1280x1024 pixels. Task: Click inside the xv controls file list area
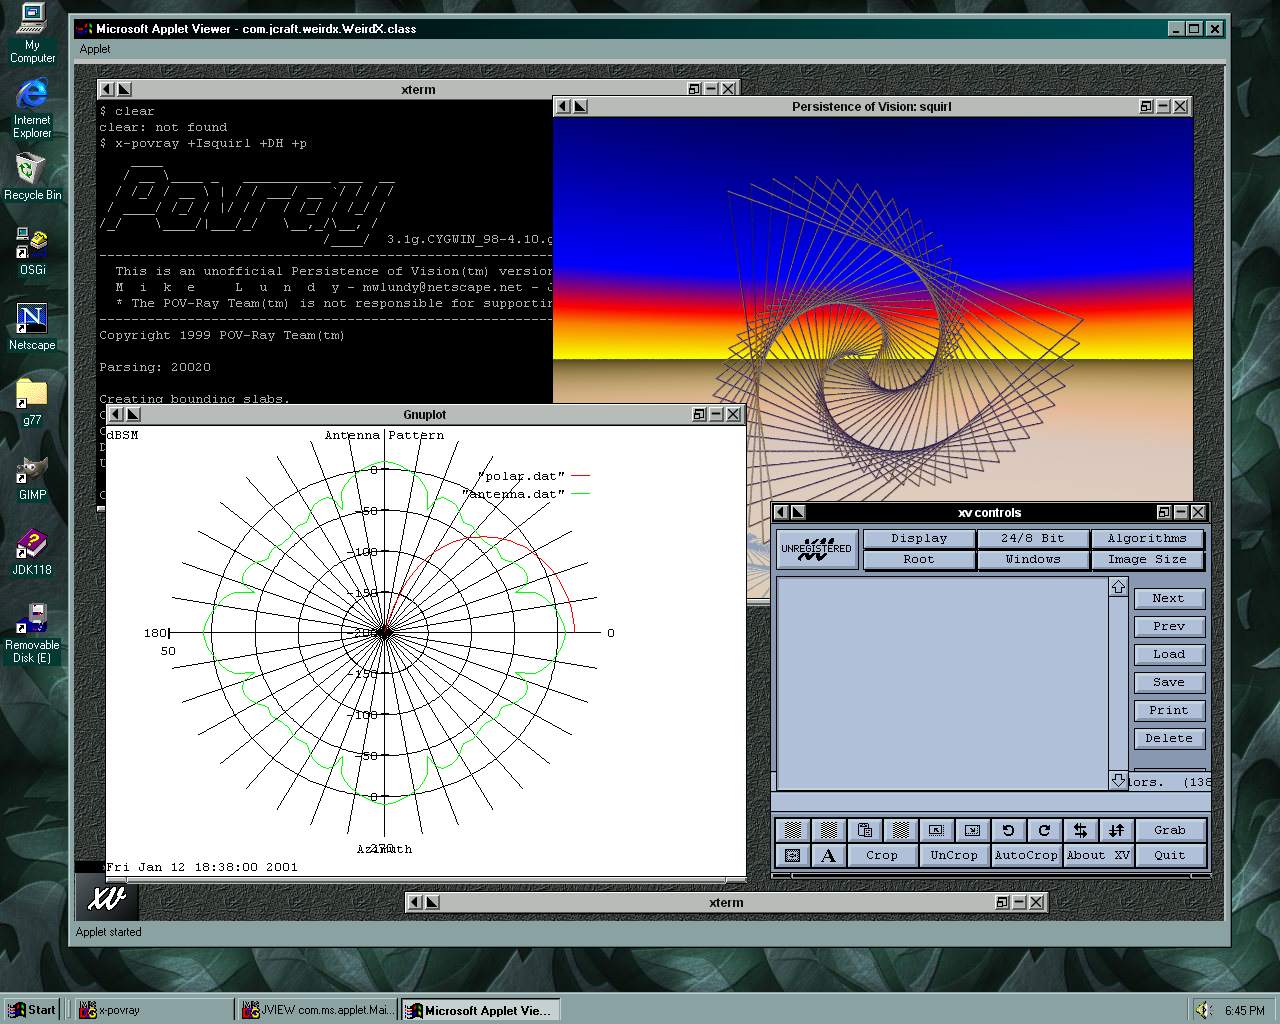coord(942,683)
